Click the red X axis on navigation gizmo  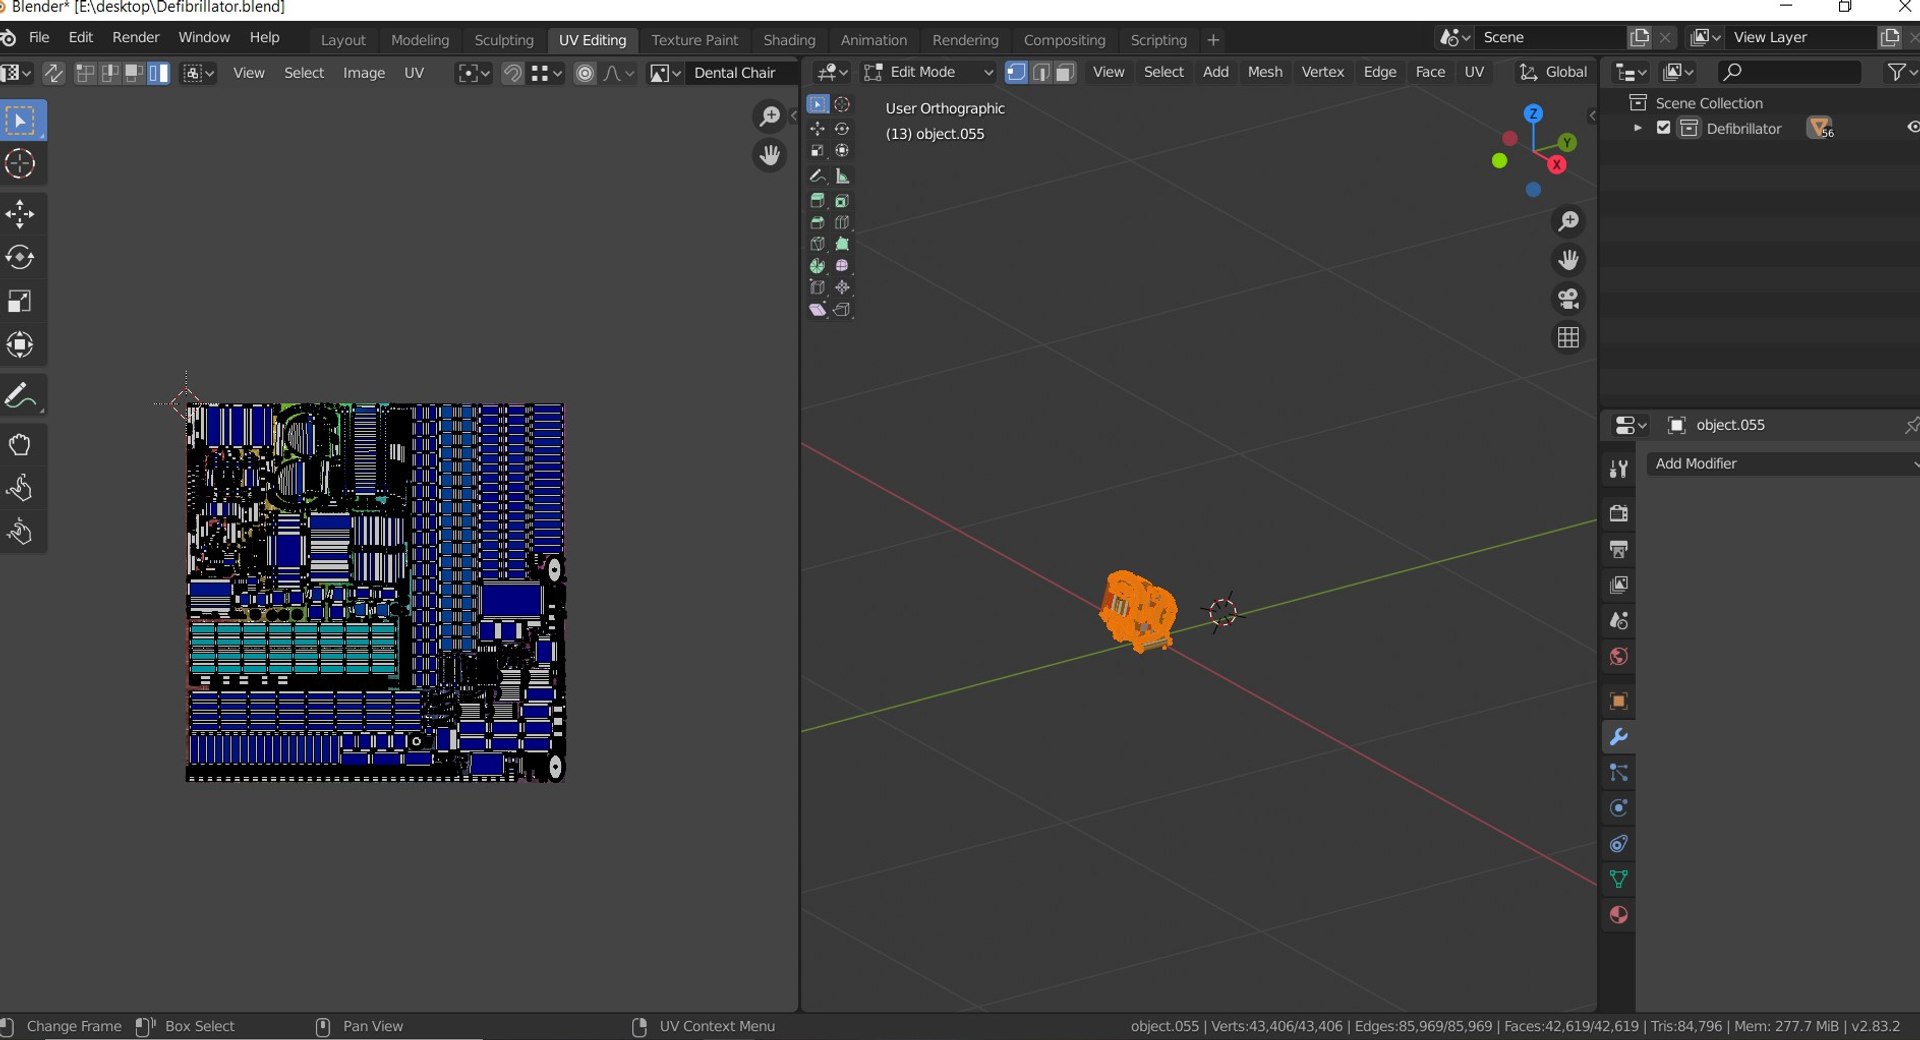click(1556, 165)
